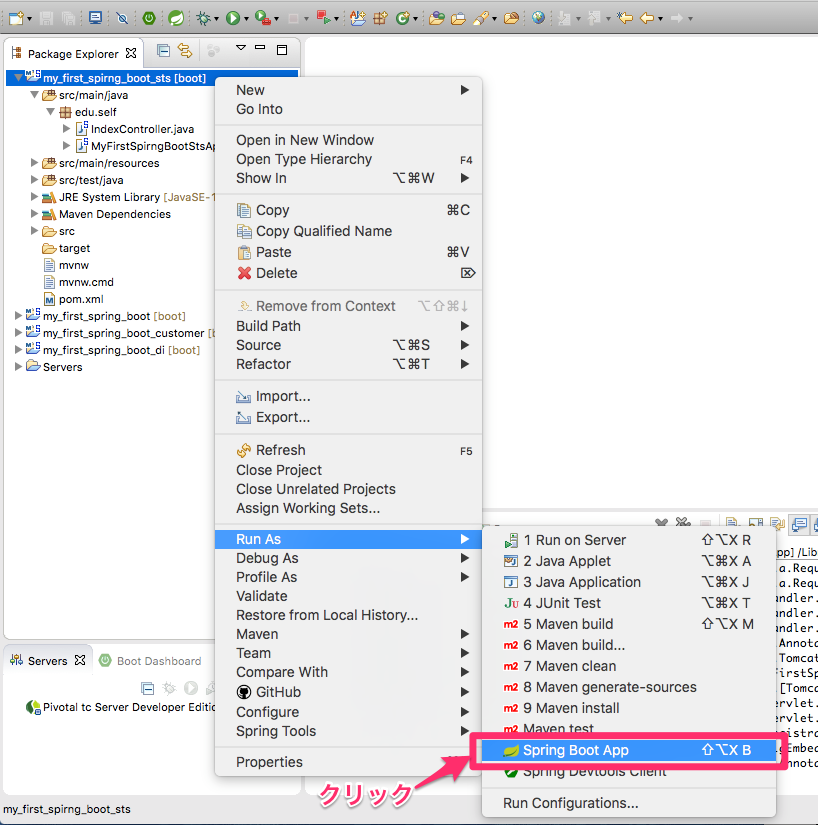The width and height of the screenshot is (818, 825).
Task: Collapse the edu.self package
Action: 51,112
